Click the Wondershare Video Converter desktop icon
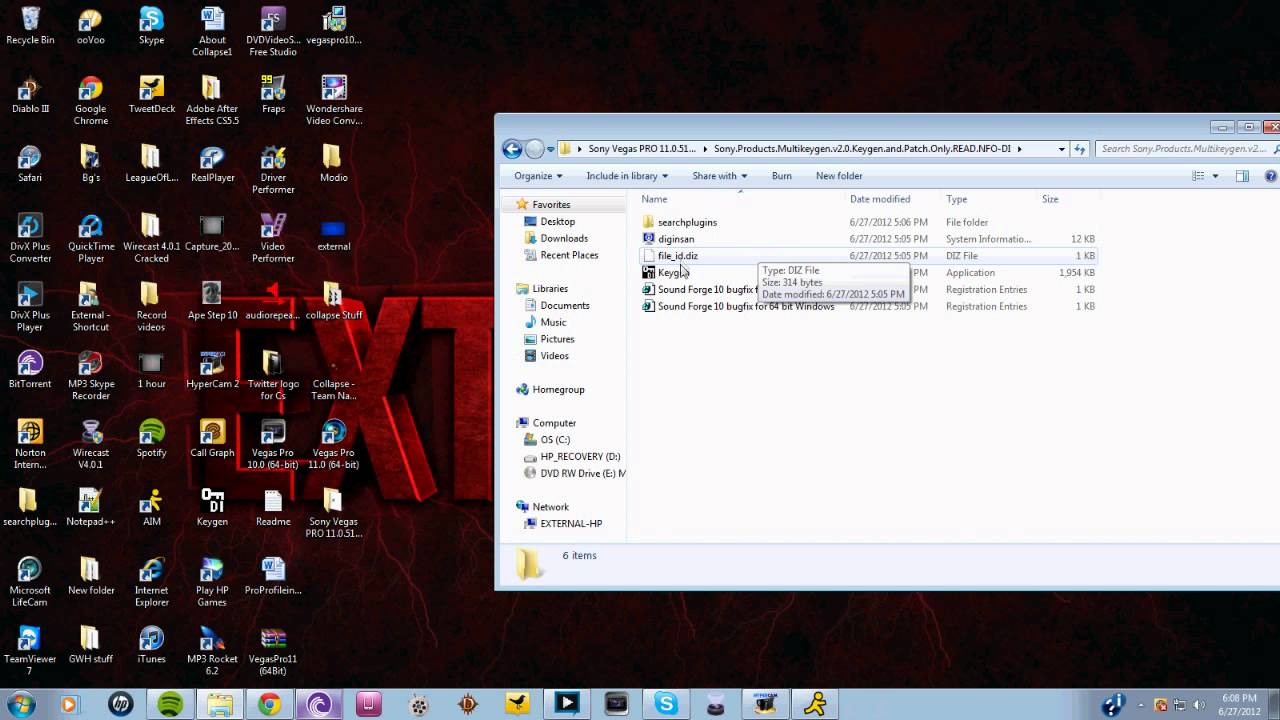Image resolution: width=1280 pixels, height=720 pixels. tap(333, 101)
